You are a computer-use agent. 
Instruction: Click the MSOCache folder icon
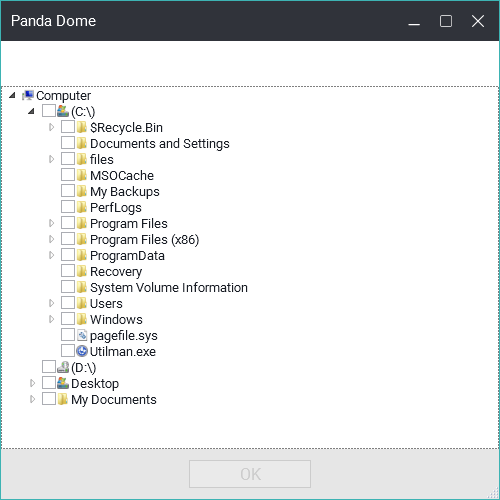[x=82, y=175]
